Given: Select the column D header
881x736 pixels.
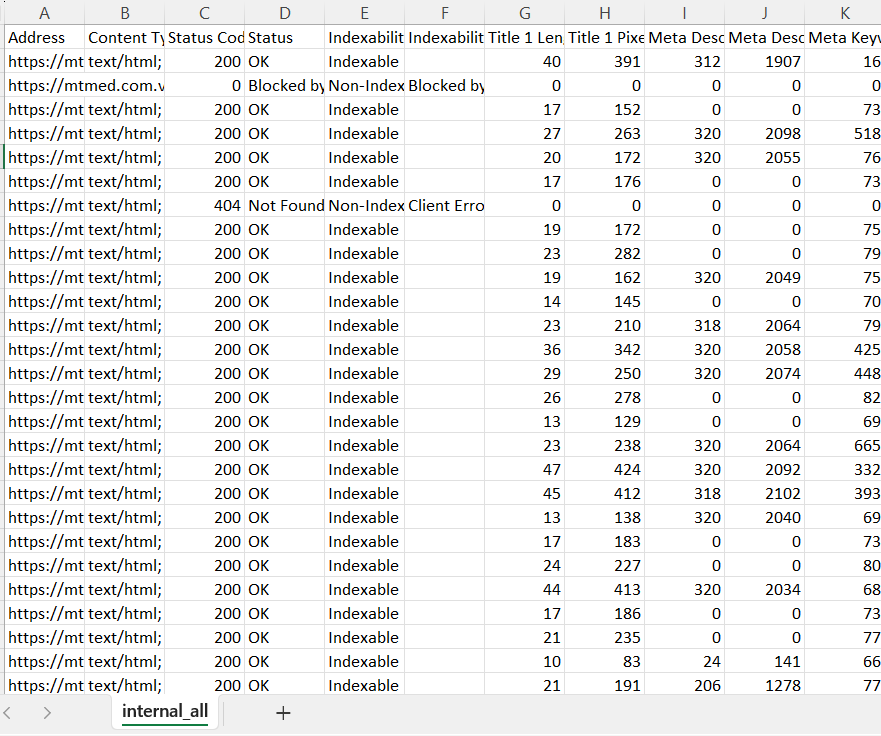Looking at the screenshot, I should [285, 13].
